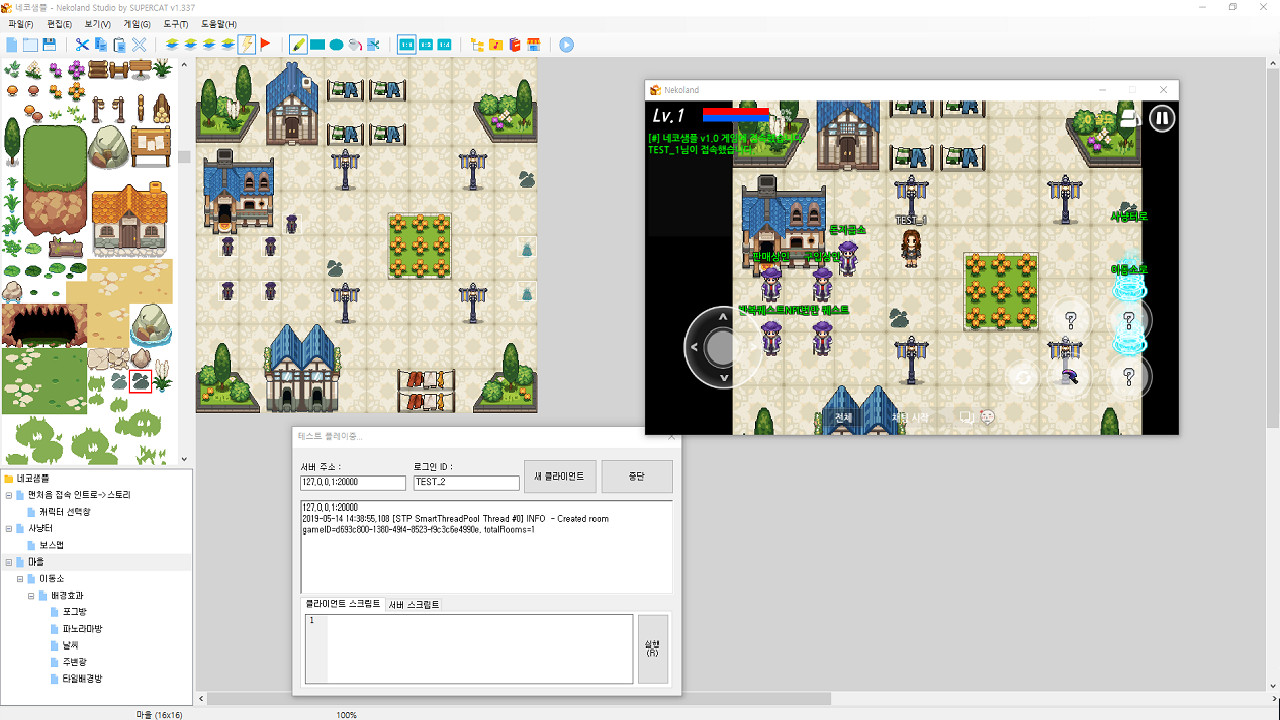Click the lightning test-play icon
Viewport: 1280px width, 720px height.
tap(247, 44)
